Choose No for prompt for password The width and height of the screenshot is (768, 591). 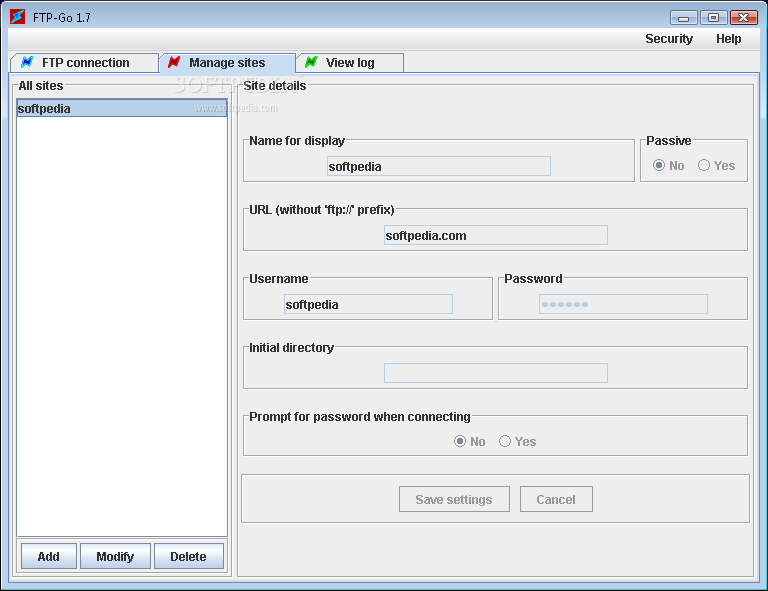tap(459, 441)
